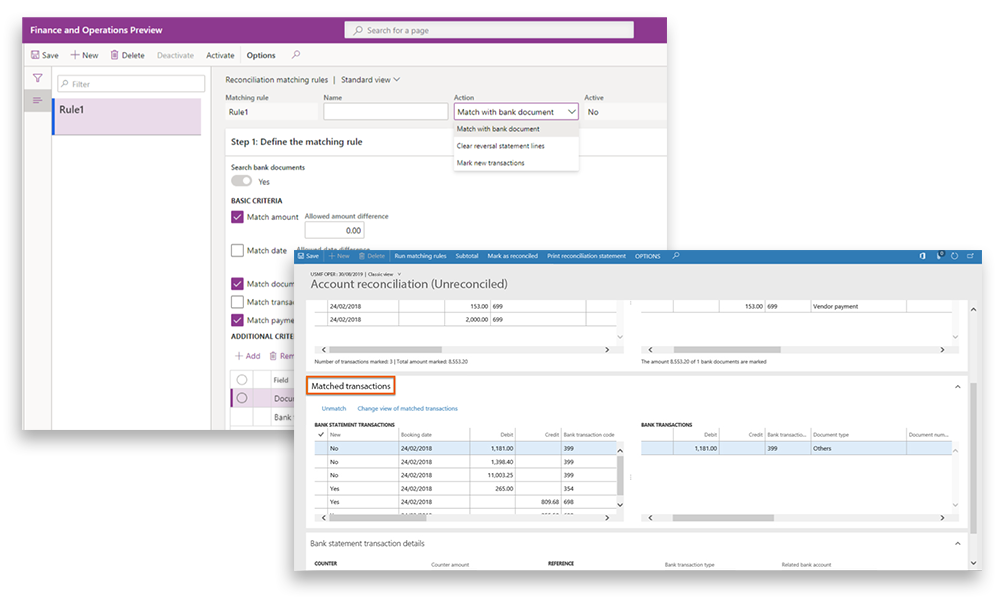Click Change view of matched transactions link
Image resolution: width=1000 pixels, height=600 pixels.
(x=408, y=408)
